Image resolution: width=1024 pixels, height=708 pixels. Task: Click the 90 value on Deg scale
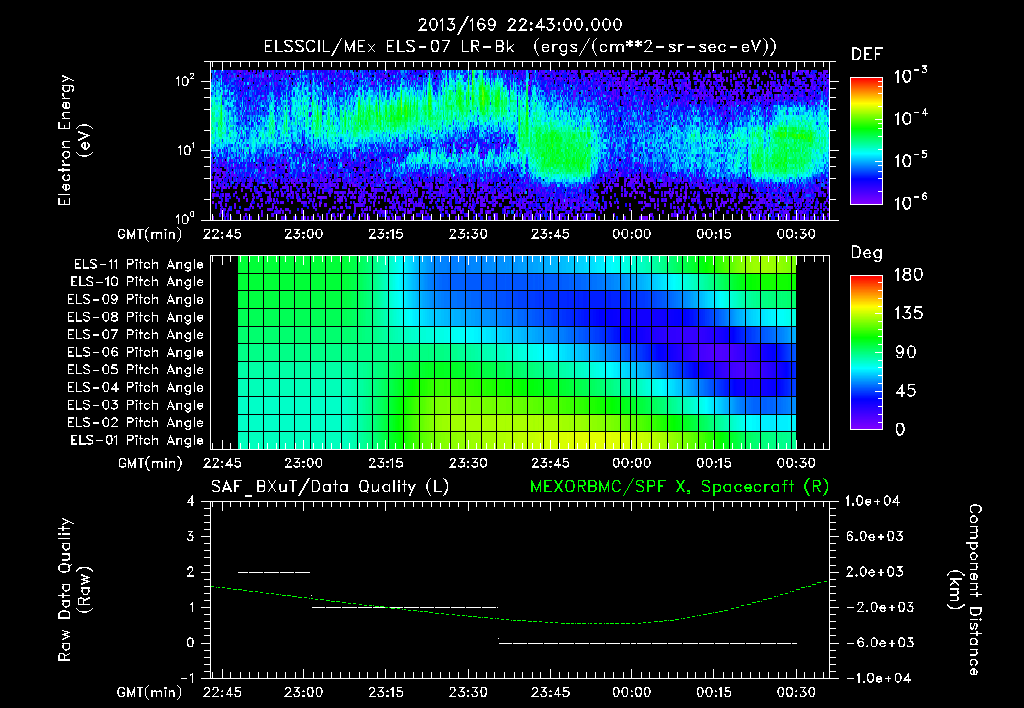[906, 352]
